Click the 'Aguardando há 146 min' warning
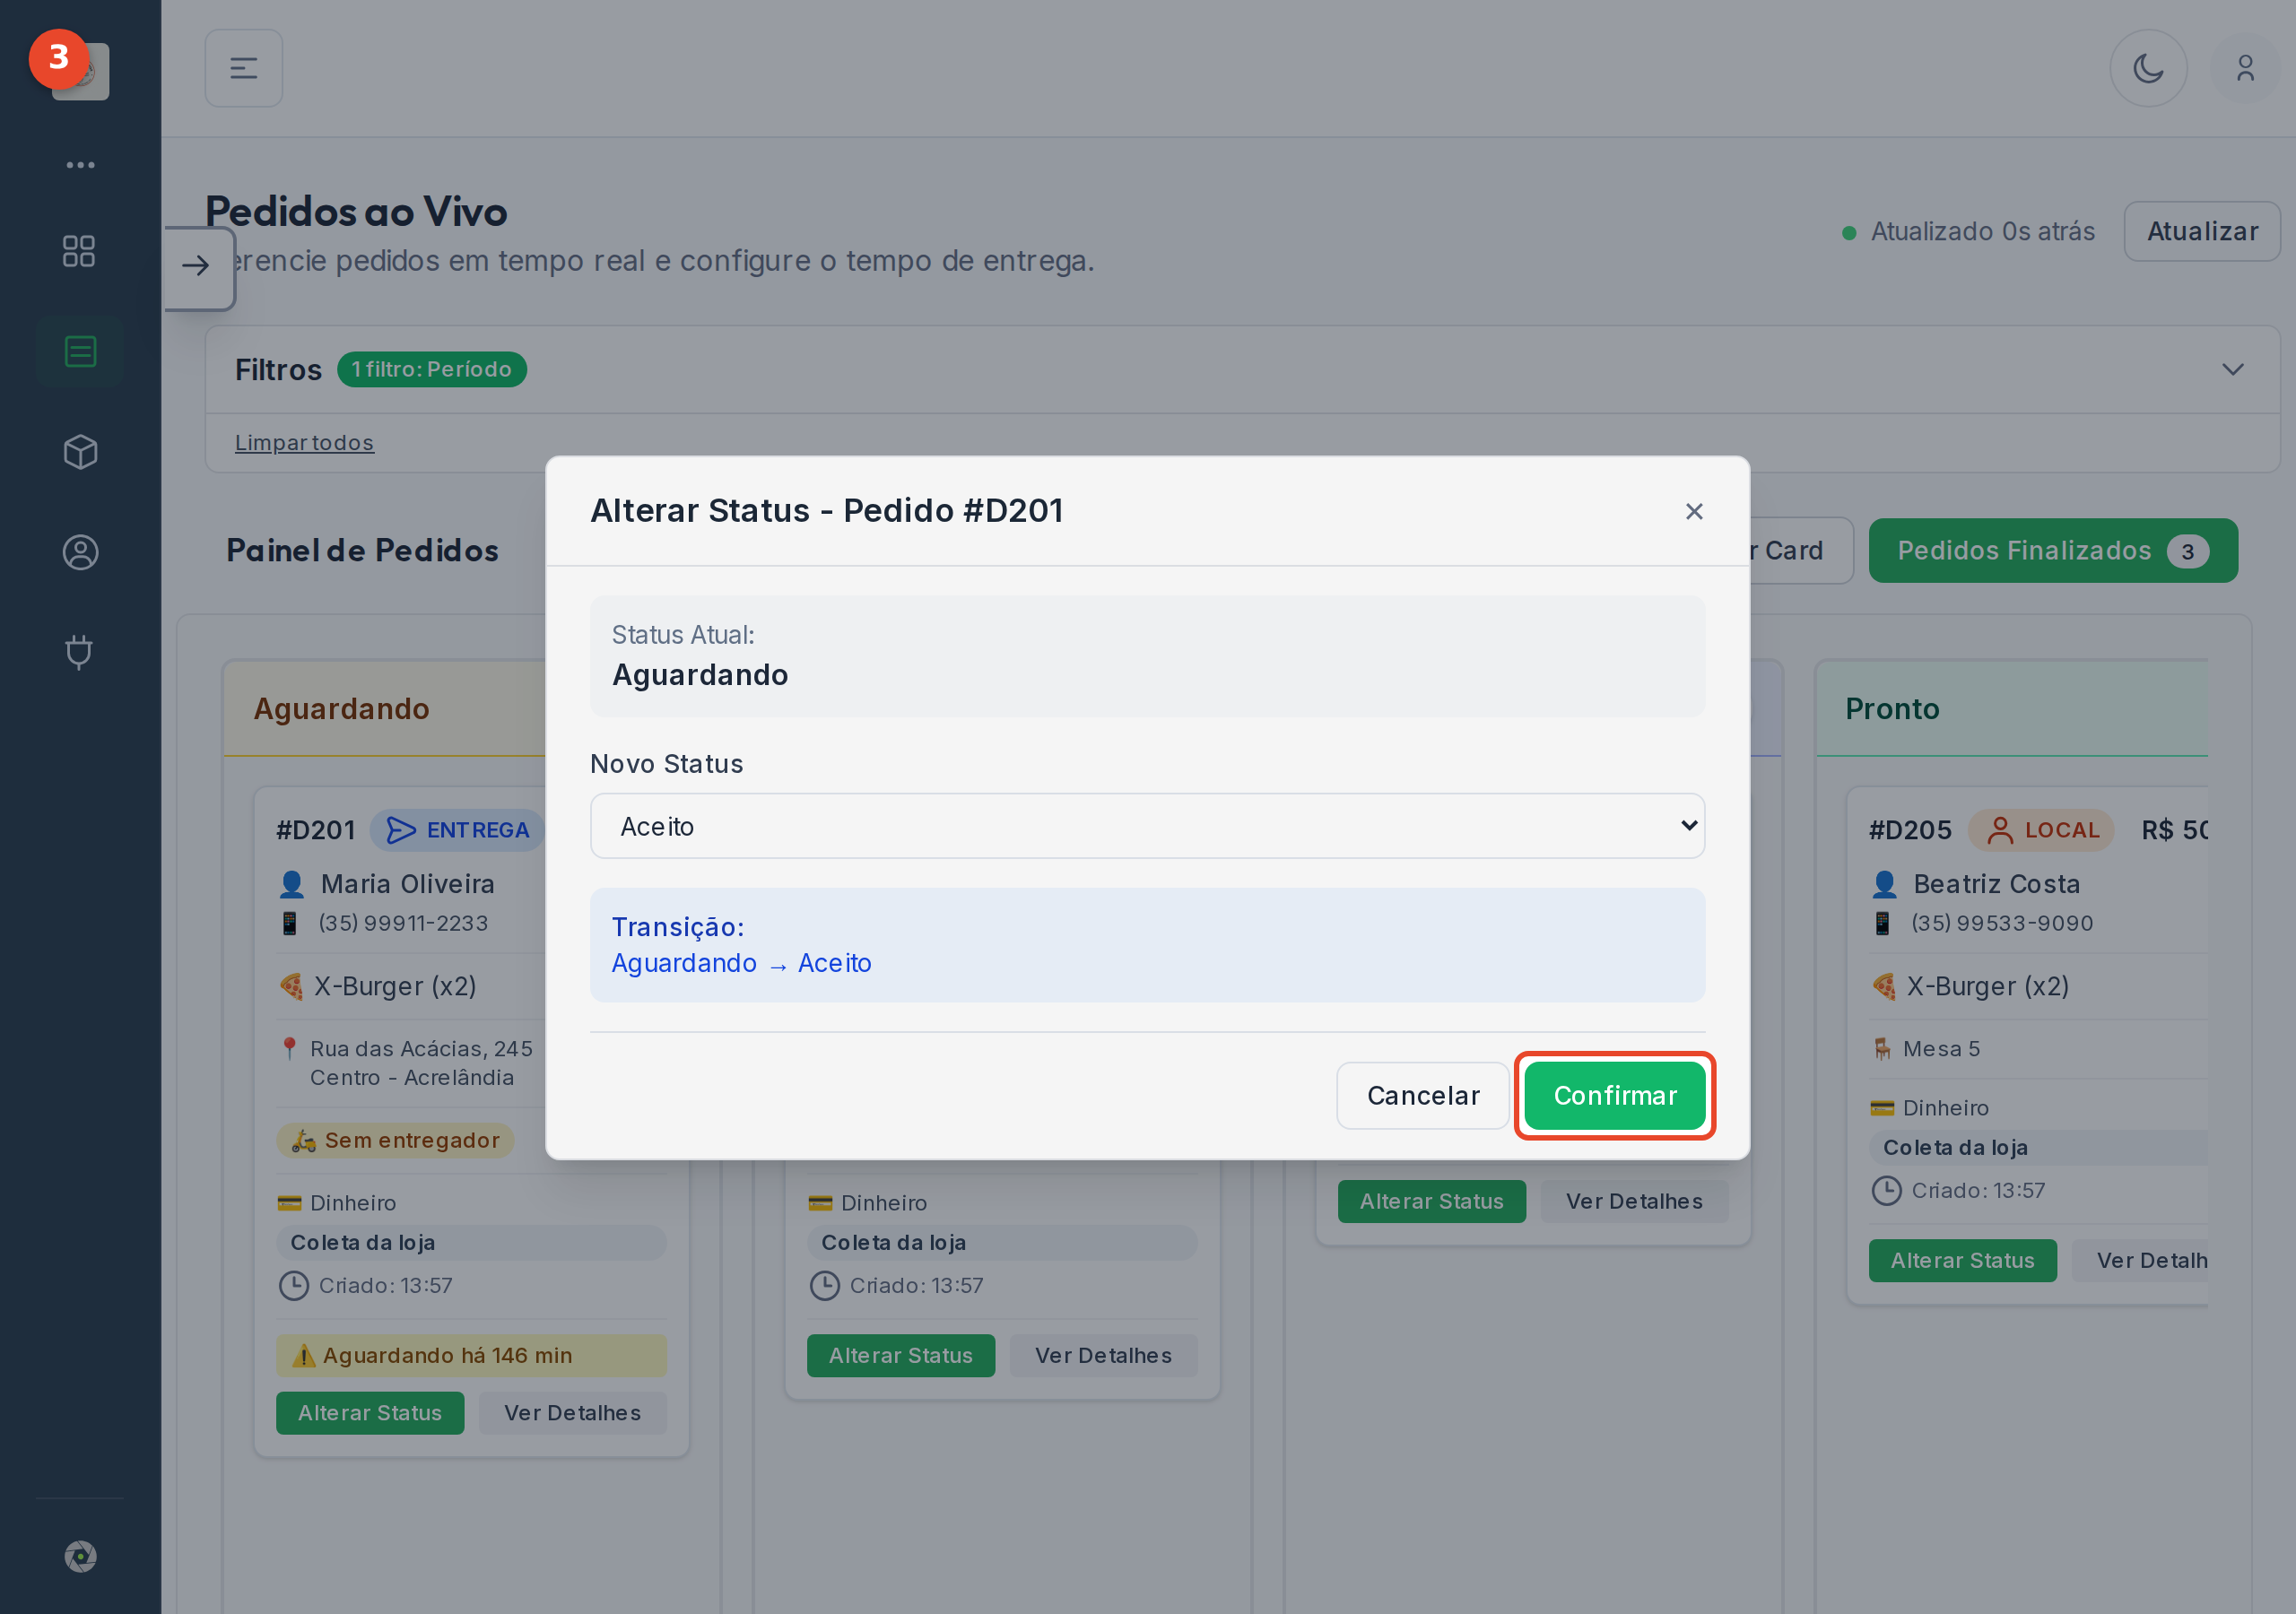The image size is (2296, 1614). (x=471, y=1355)
